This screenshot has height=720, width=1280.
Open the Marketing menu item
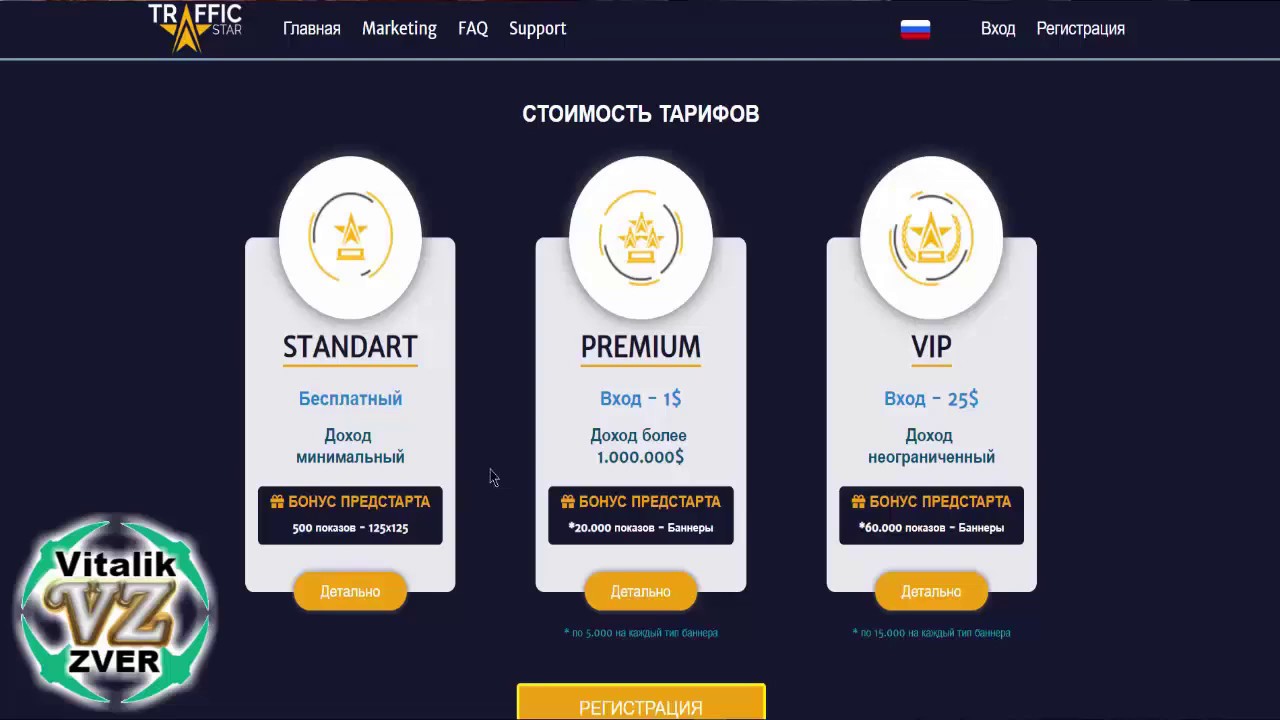399,29
